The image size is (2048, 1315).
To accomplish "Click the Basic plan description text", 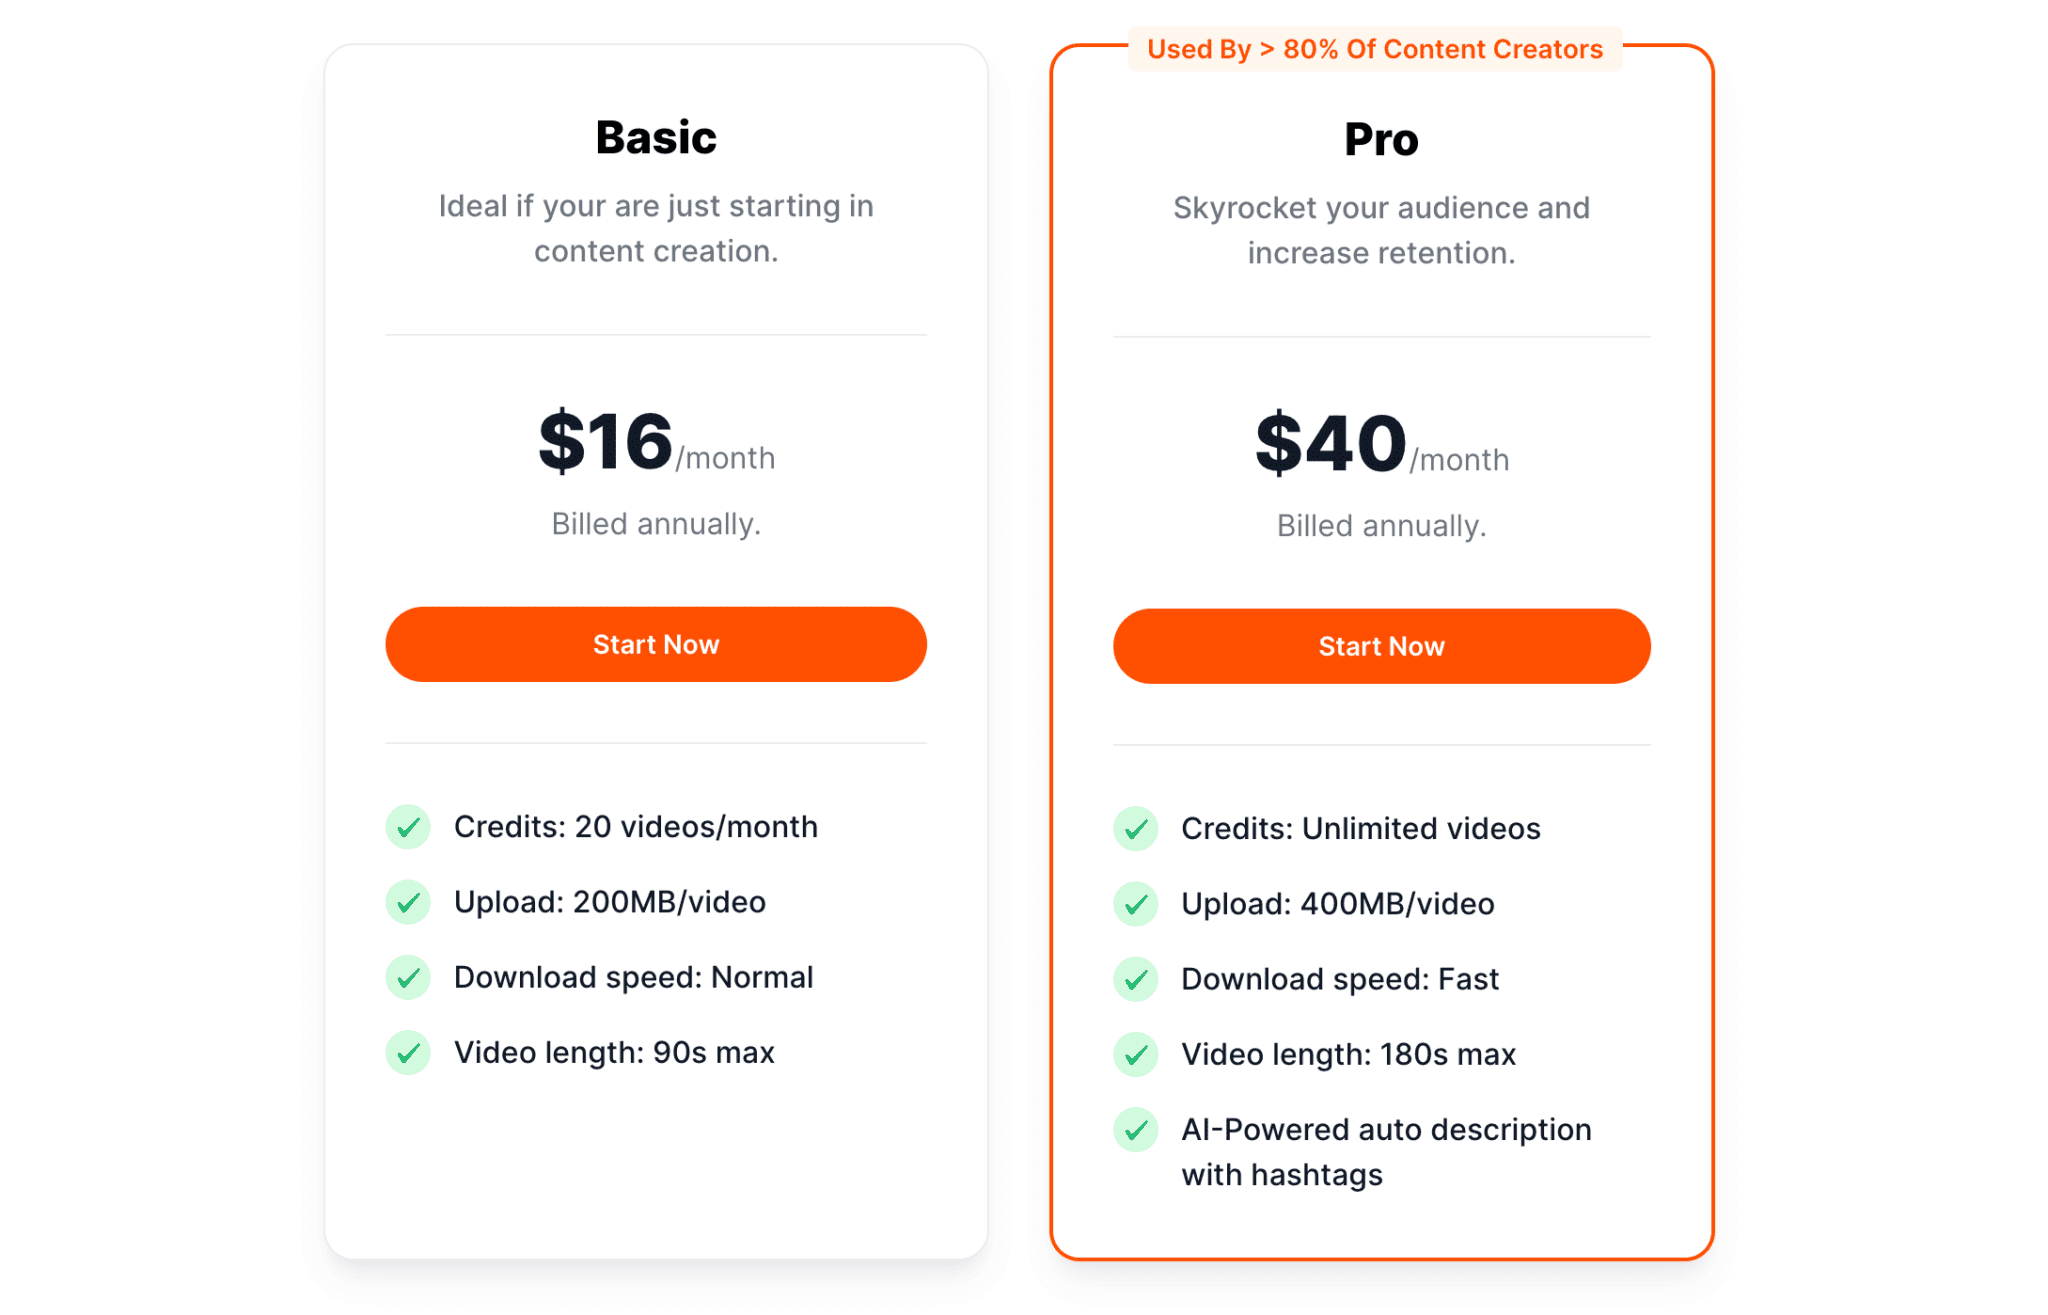I will (x=656, y=228).
